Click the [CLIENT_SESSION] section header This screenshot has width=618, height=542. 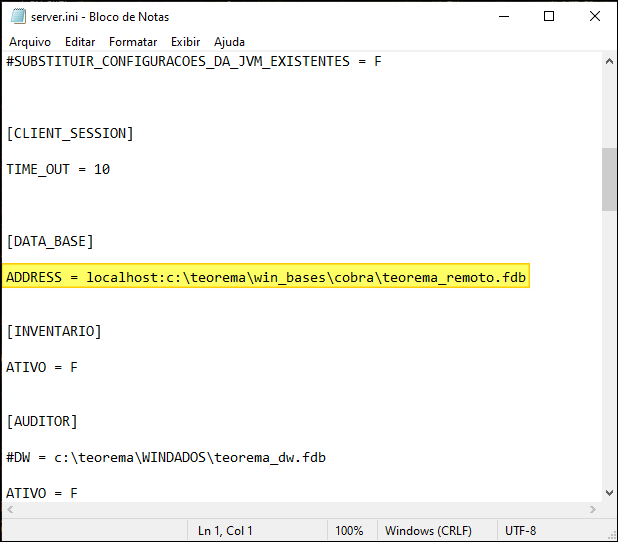[x=70, y=133]
